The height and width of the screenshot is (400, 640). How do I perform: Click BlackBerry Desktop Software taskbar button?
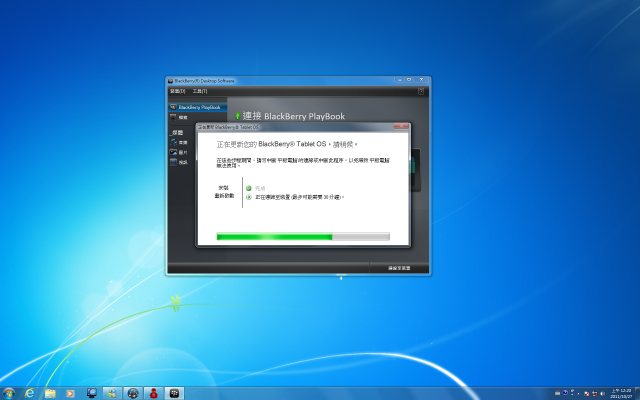(x=174, y=393)
